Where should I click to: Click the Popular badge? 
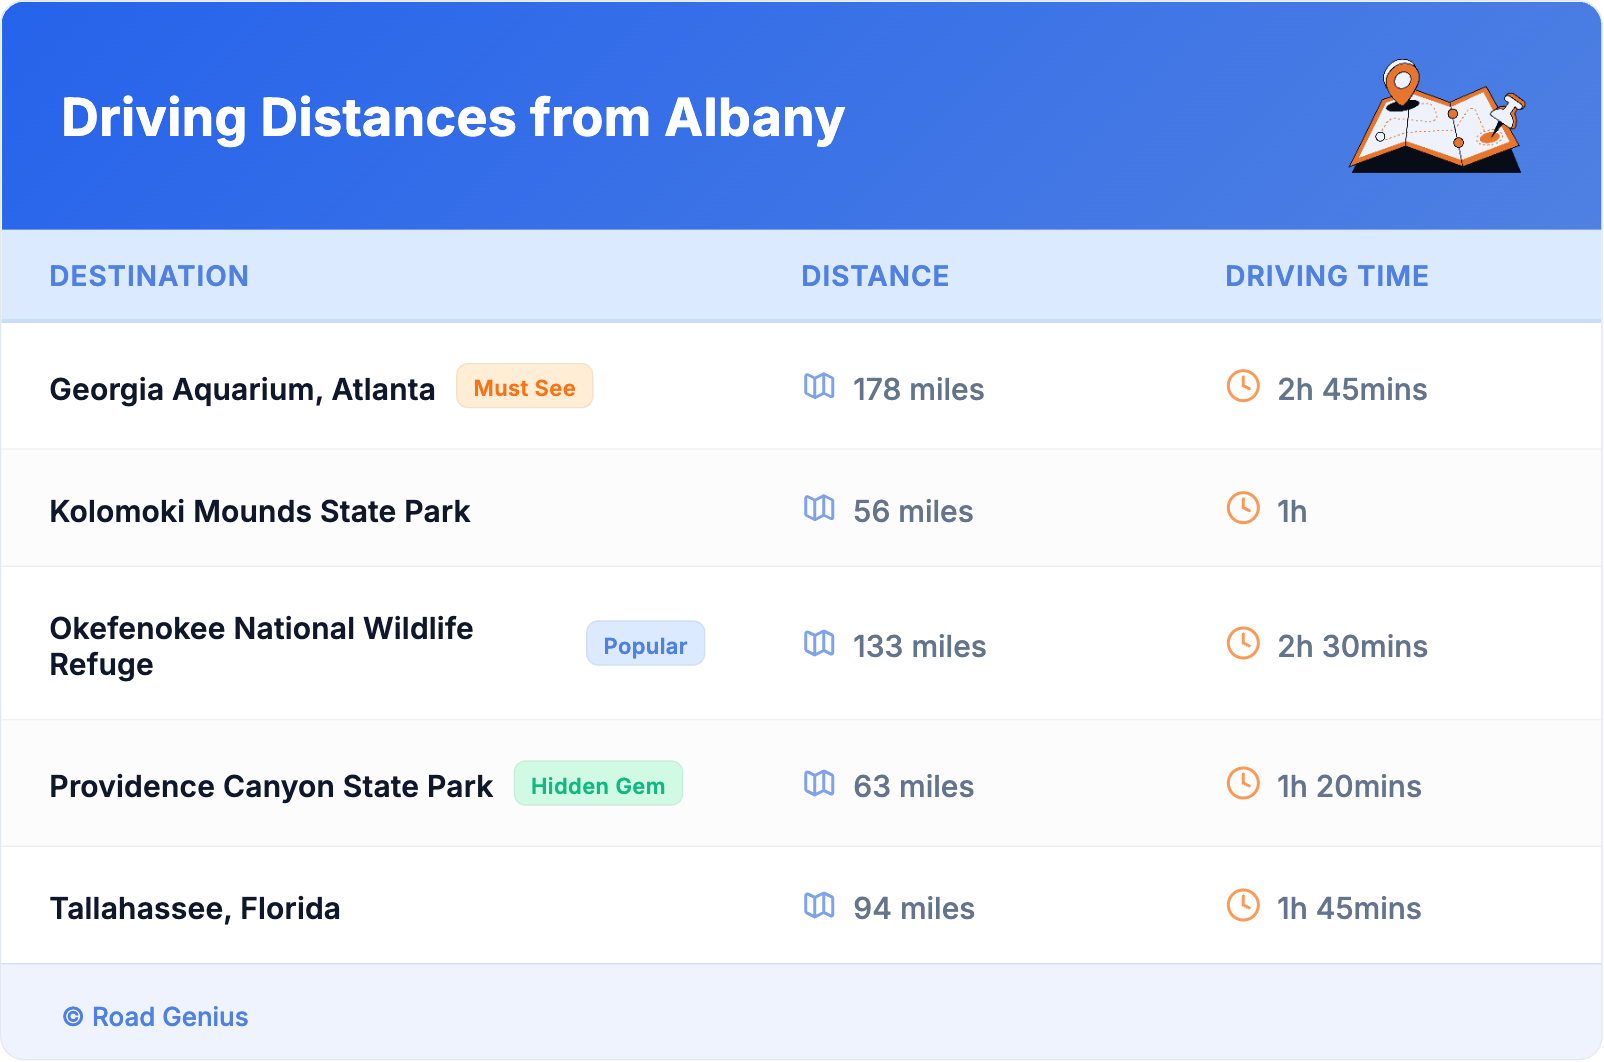tap(645, 645)
